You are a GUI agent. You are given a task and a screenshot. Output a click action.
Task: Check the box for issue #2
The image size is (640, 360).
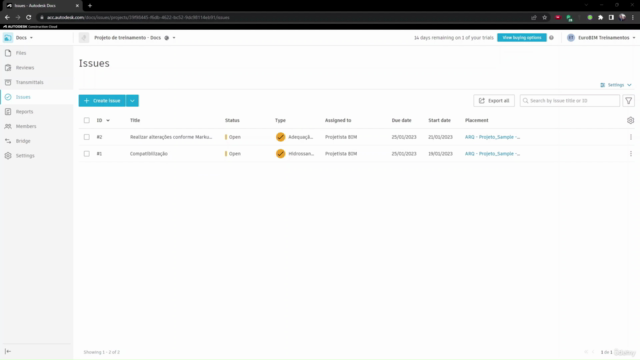(x=87, y=137)
